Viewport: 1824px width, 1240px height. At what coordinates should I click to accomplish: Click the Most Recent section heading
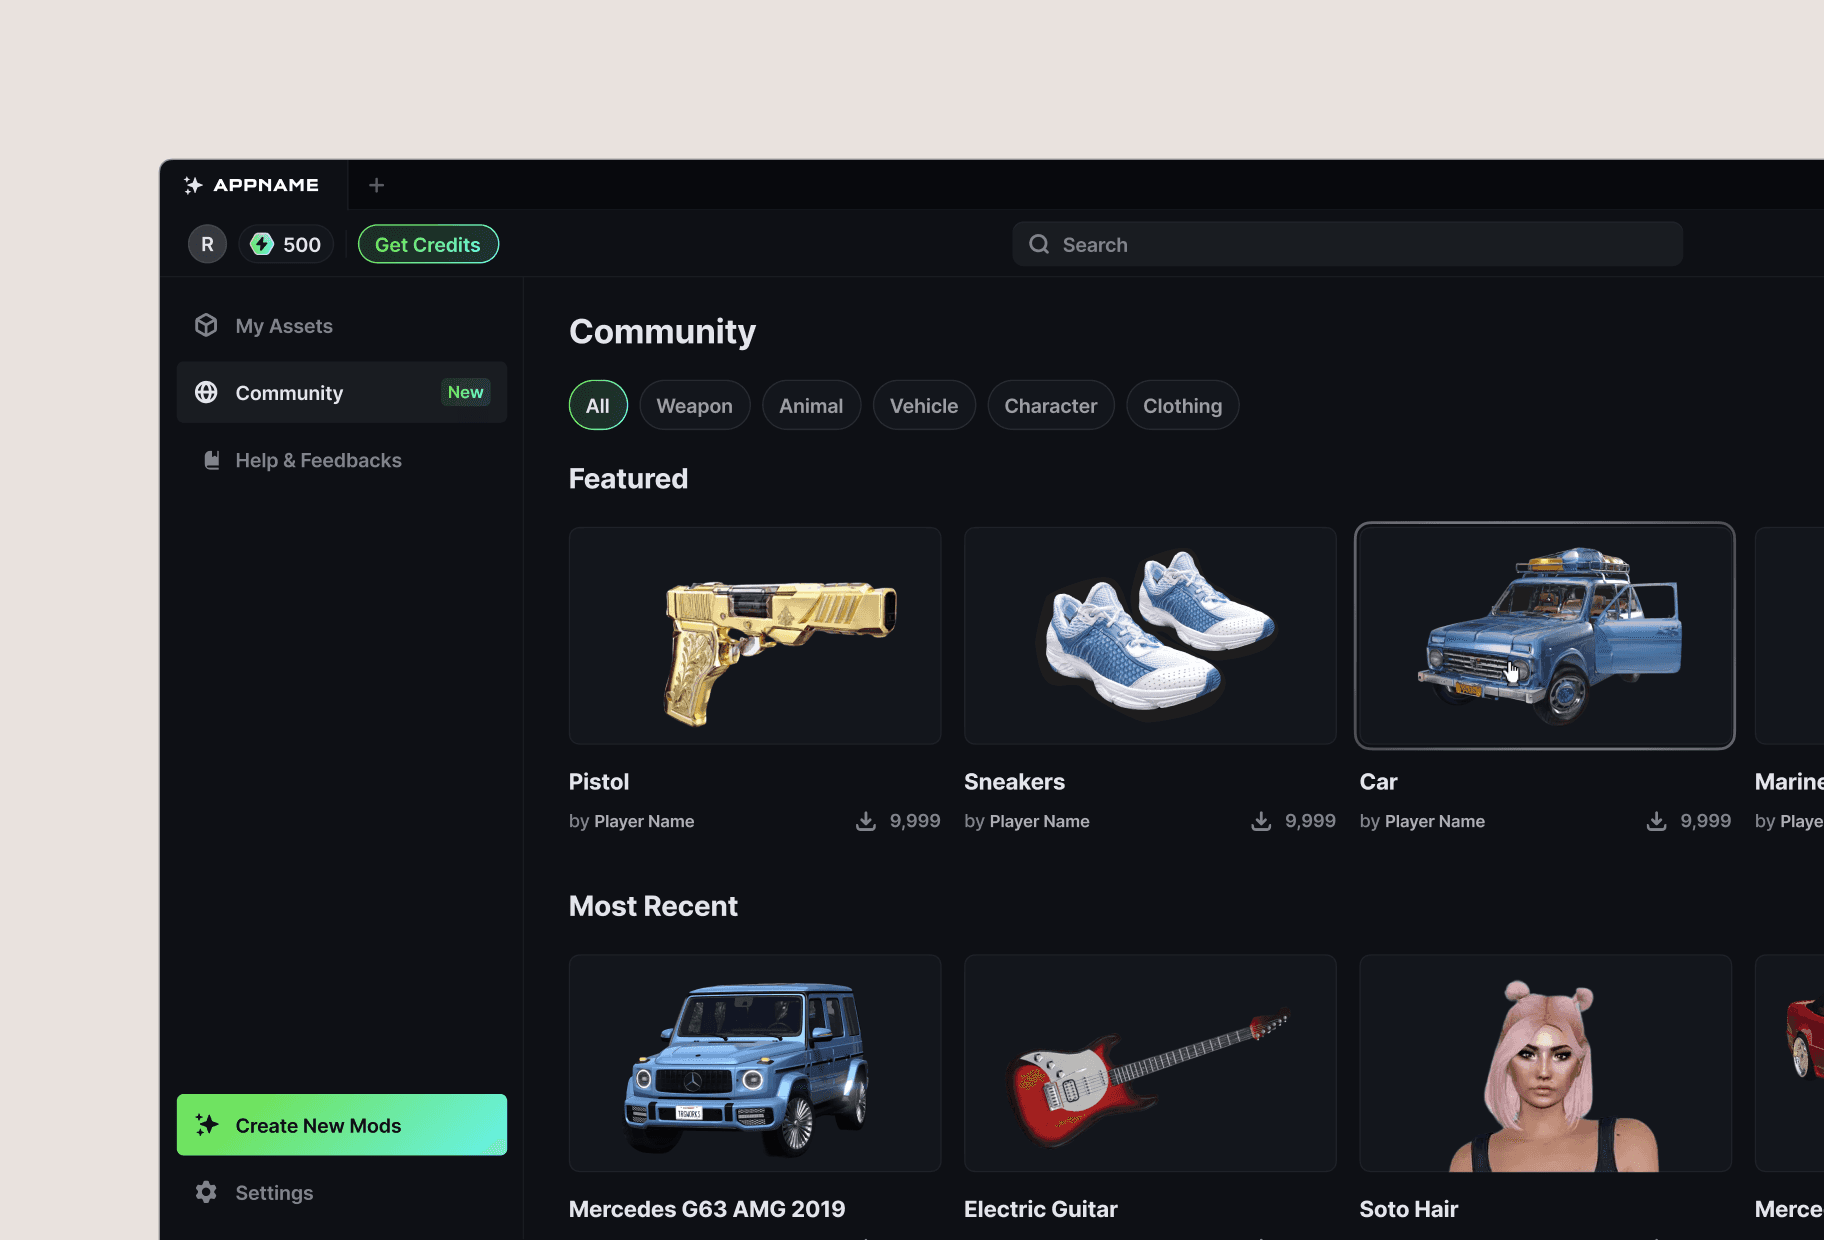click(653, 906)
